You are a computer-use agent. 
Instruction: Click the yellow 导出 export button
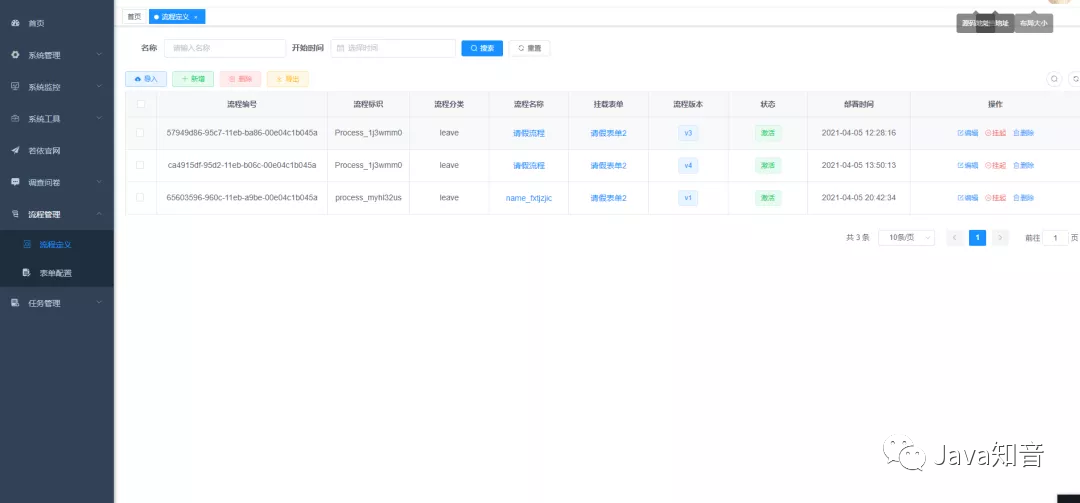[x=288, y=79]
